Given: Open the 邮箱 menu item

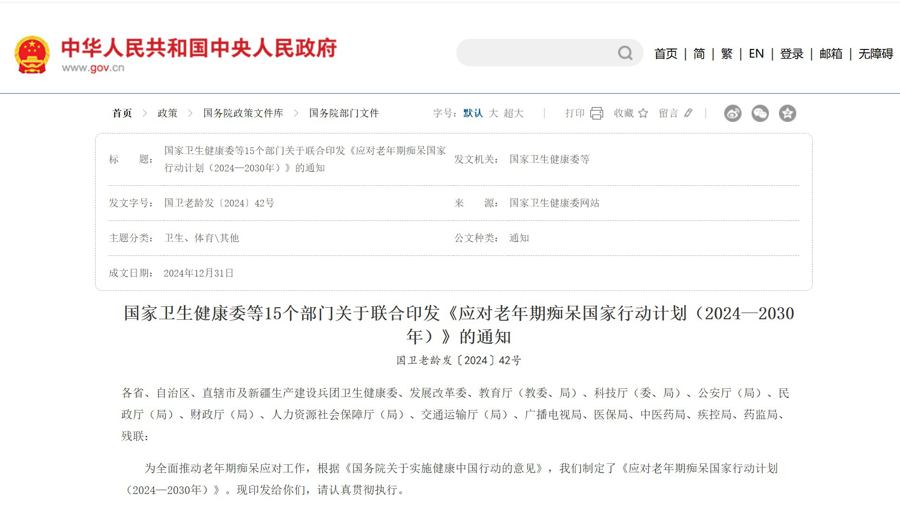Looking at the screenshot, I should (831, 54).
